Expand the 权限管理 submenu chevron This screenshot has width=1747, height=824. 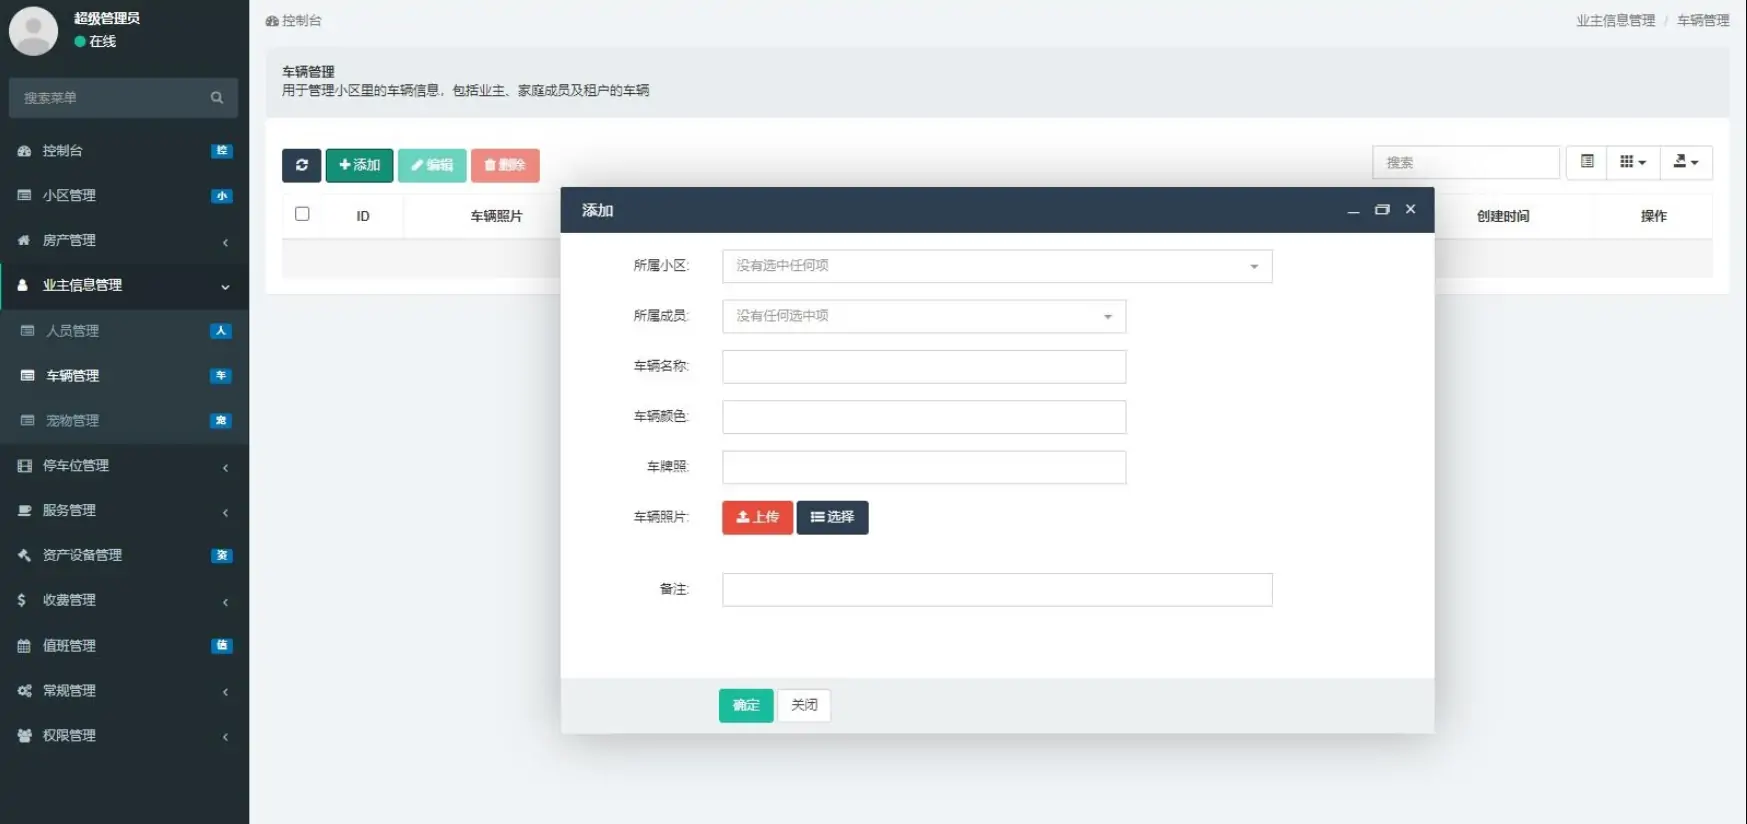(x=225, y=737)
